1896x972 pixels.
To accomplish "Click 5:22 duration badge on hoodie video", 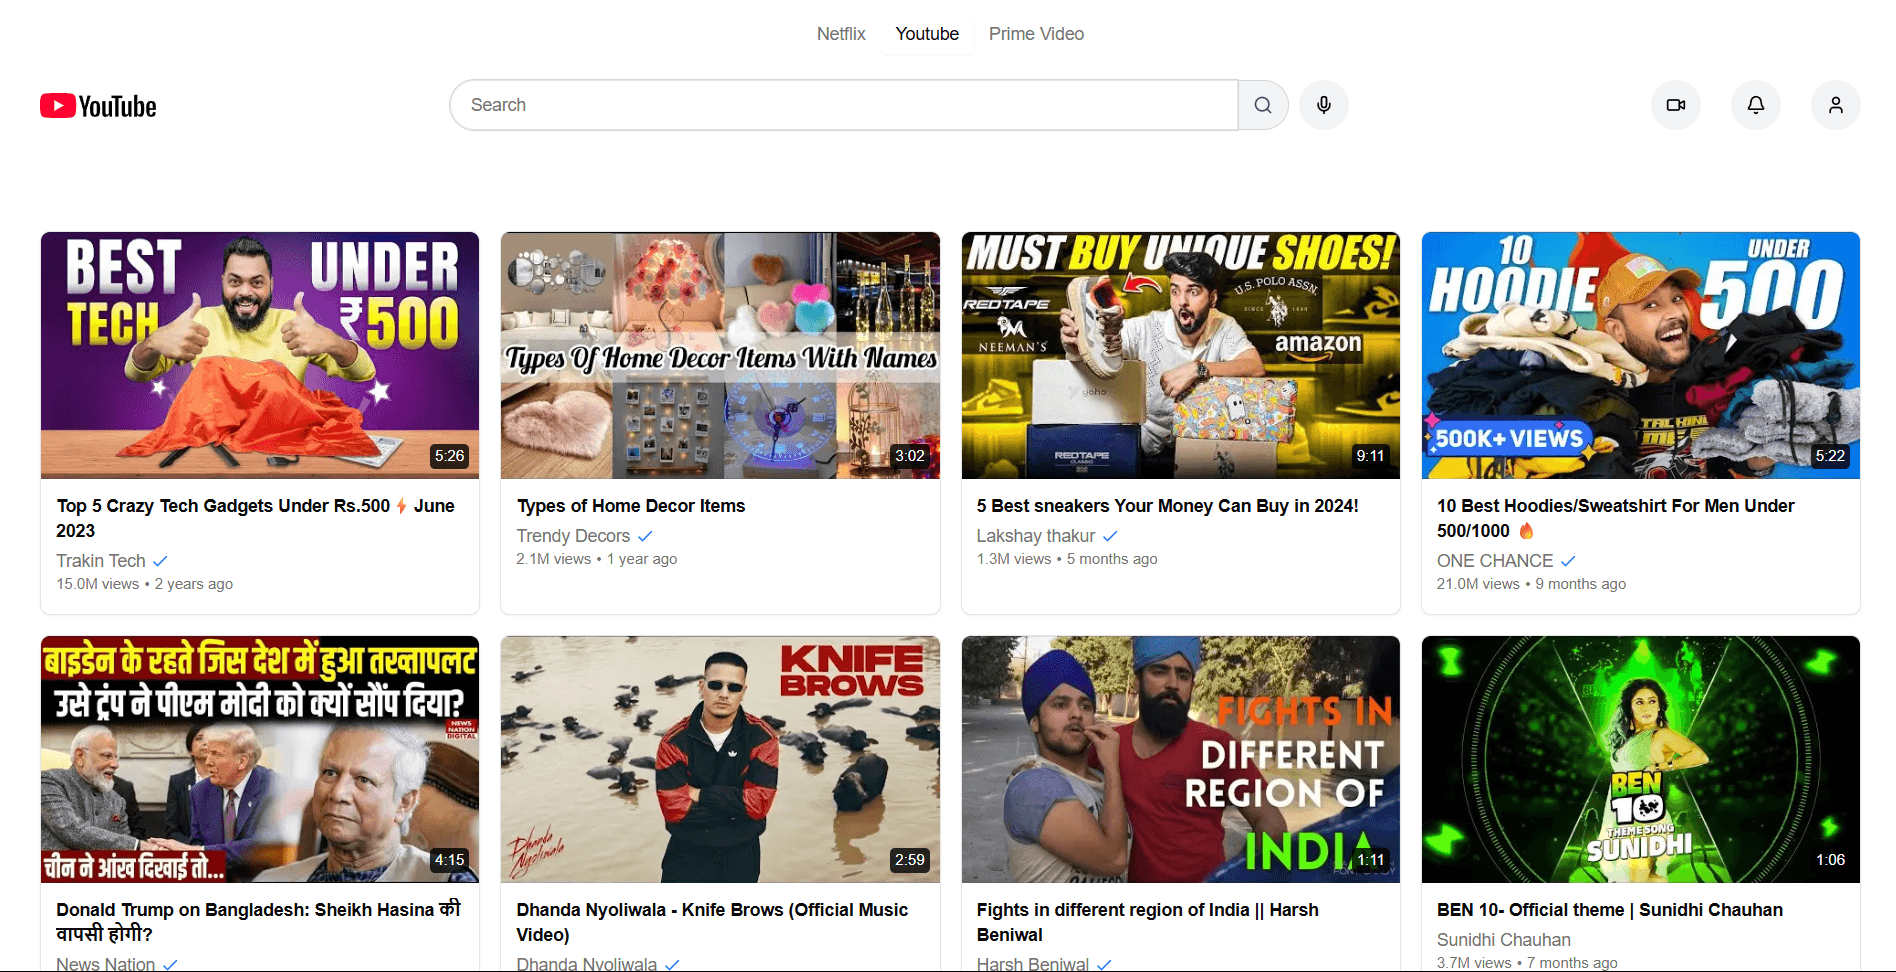I will point(1830,456).
